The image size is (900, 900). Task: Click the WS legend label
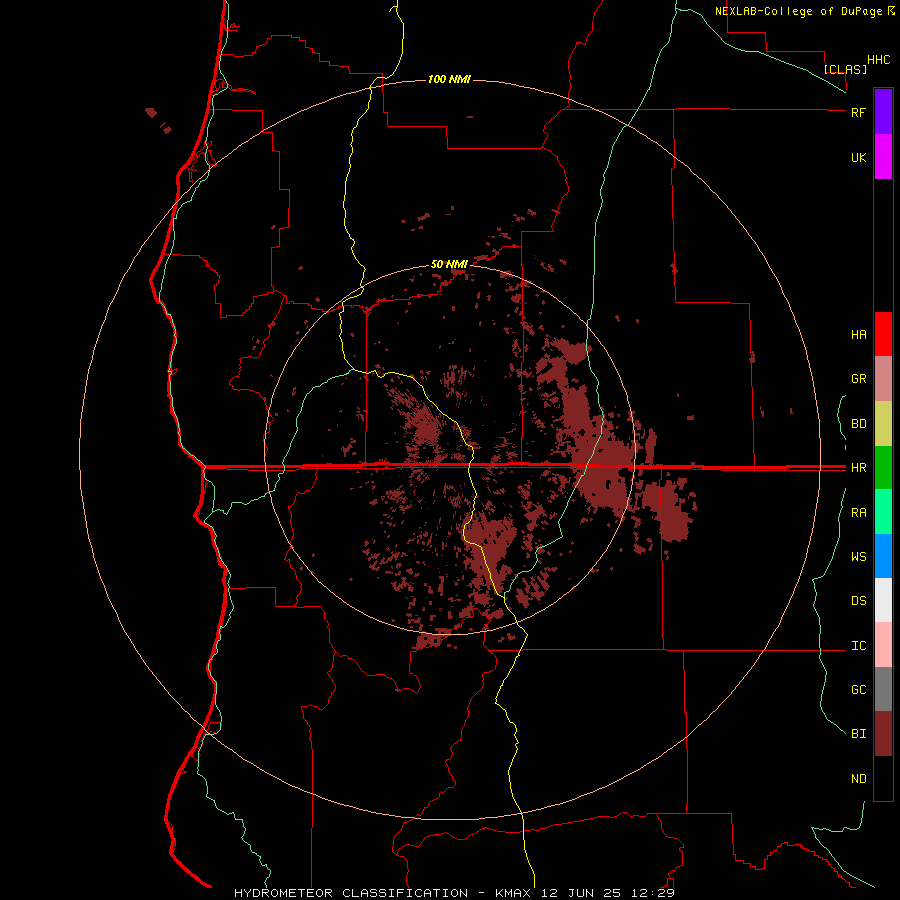858,557
